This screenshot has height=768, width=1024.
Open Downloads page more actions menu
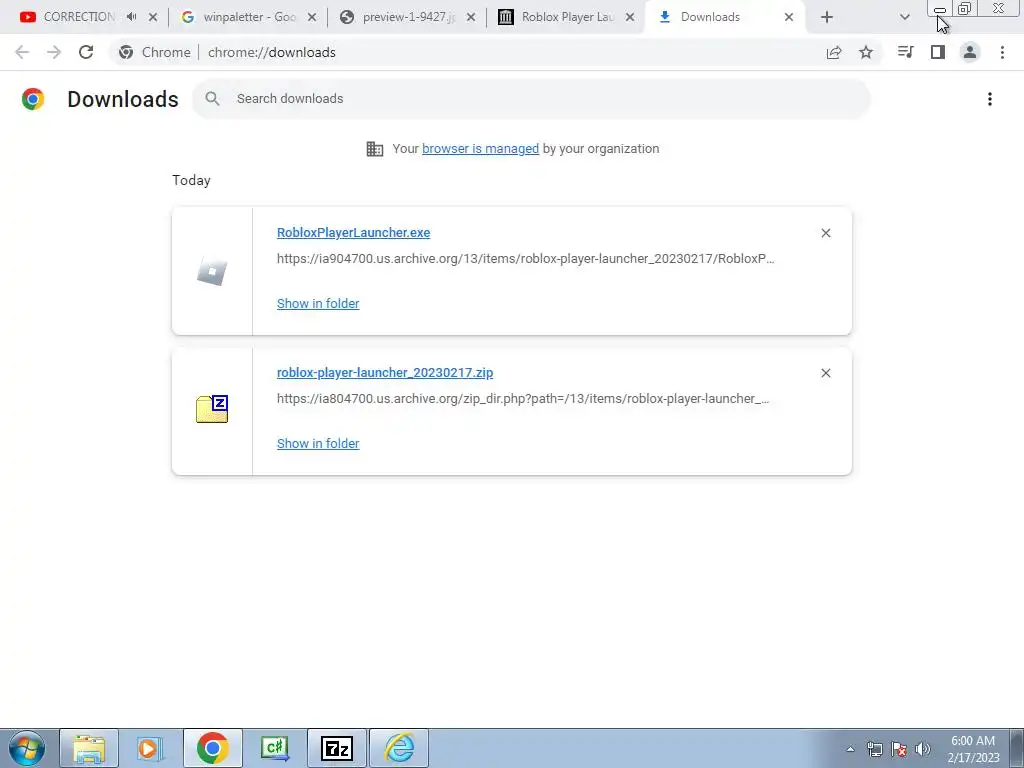click(x=989, y=99)
